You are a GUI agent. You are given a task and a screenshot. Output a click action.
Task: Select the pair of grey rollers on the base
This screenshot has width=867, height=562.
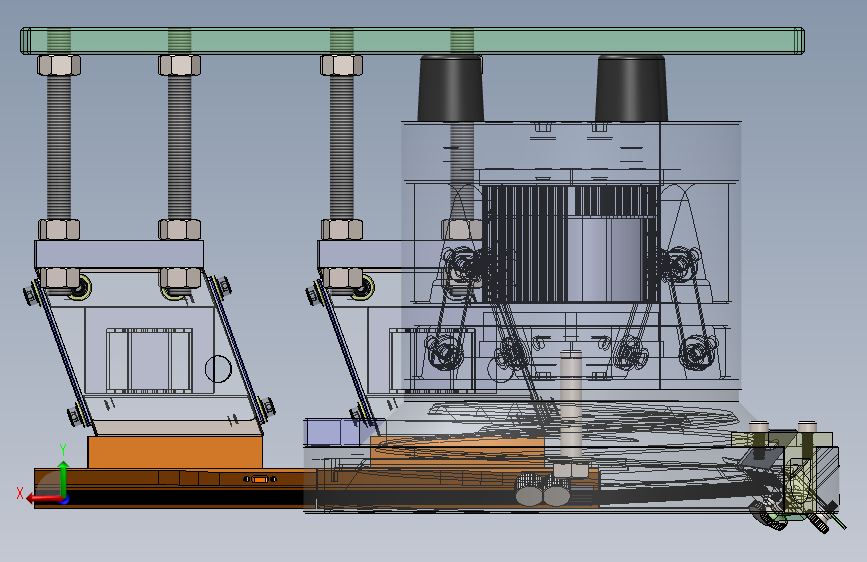pyautogui.click(x=543, y=490)
